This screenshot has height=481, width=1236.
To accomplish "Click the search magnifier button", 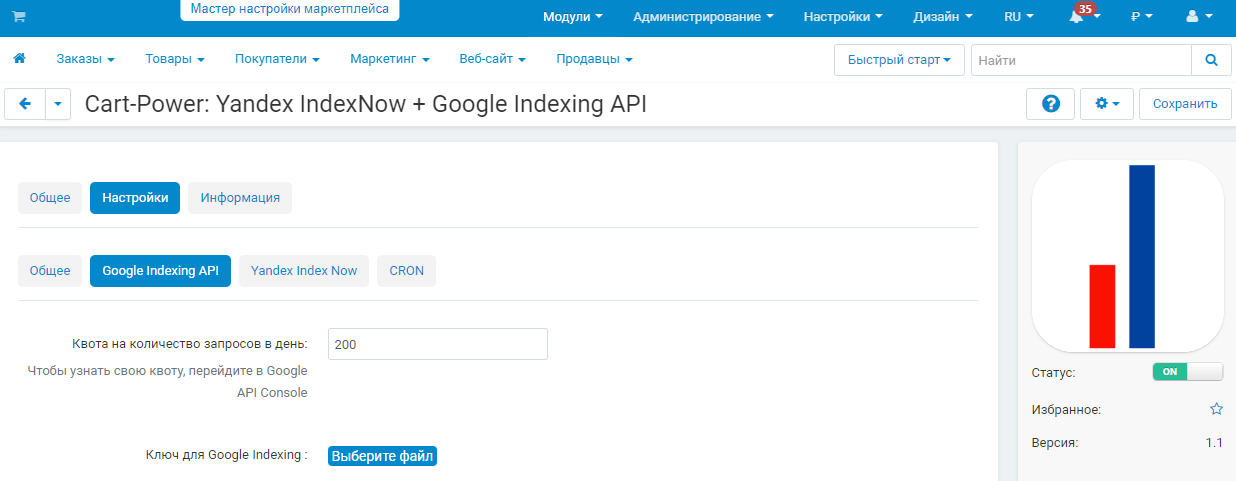I will point(1211,60).
